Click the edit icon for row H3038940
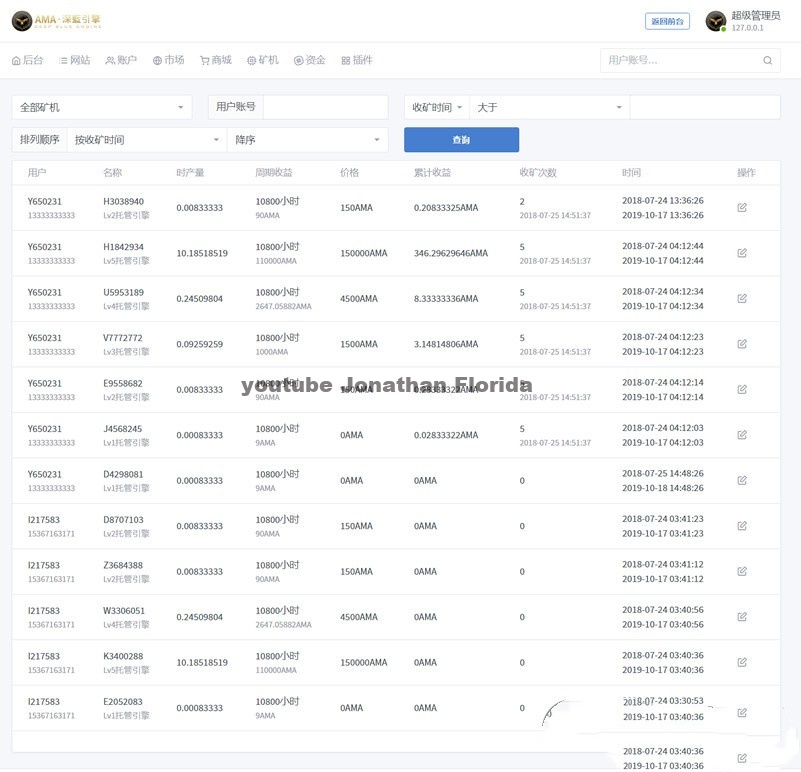 (742, 208)
